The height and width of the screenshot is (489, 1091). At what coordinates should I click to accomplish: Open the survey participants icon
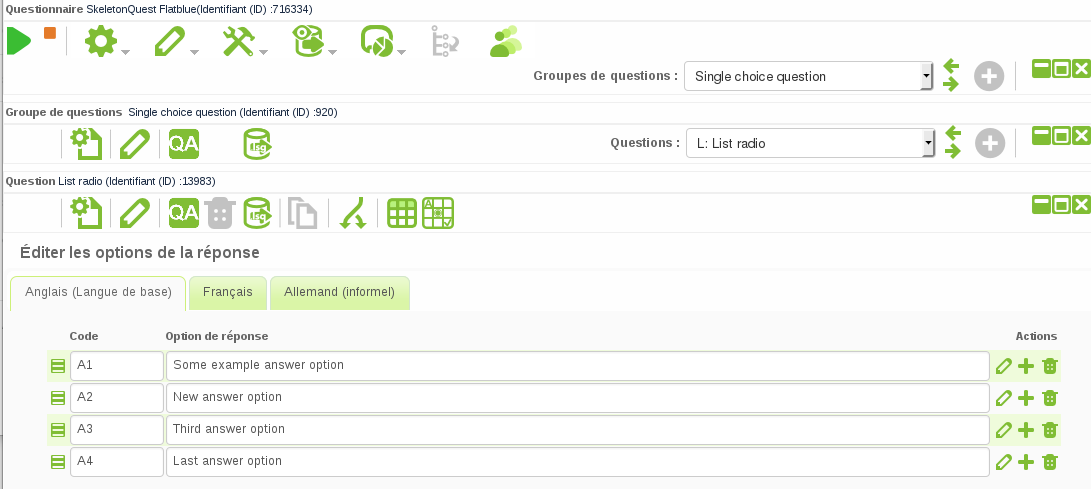pos(505,41)
